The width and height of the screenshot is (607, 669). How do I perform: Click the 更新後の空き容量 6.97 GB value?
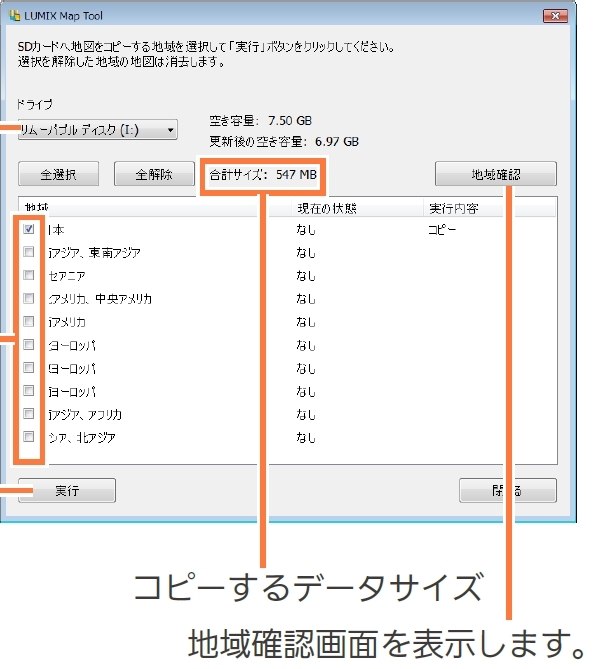click(337, 142)
